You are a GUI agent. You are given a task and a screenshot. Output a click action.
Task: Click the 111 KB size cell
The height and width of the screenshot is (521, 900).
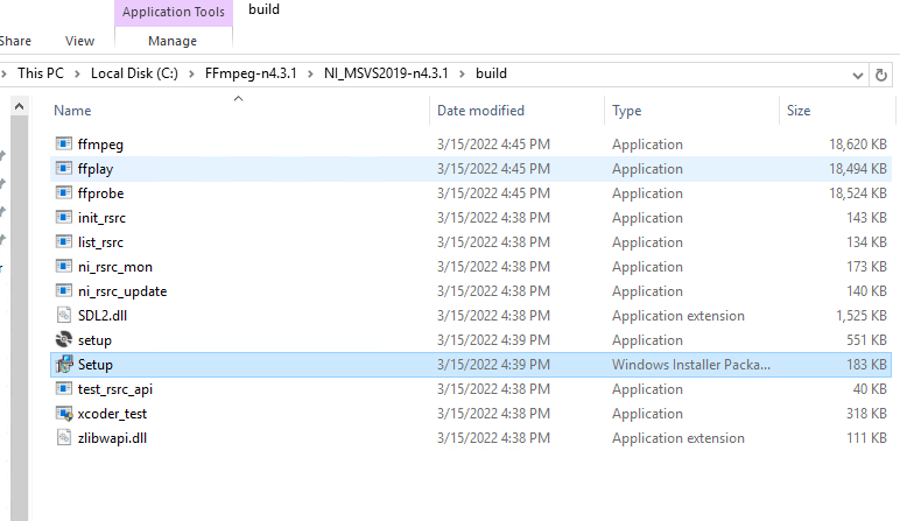coord(867,438)
